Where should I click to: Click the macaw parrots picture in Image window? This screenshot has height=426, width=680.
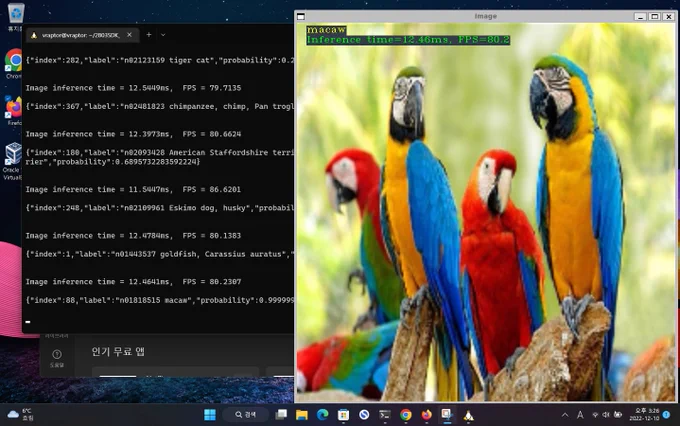(x=486, y=212)
